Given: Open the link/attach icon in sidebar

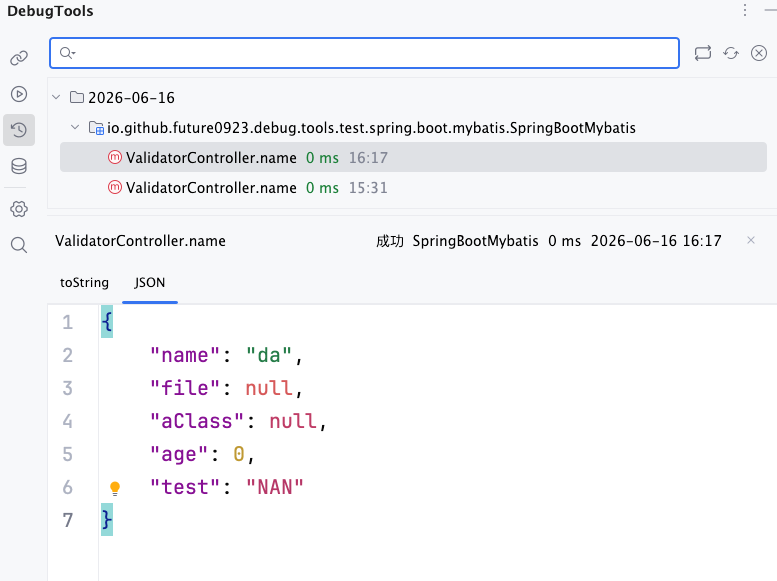Looking at the screenshot, I should 19,58.
